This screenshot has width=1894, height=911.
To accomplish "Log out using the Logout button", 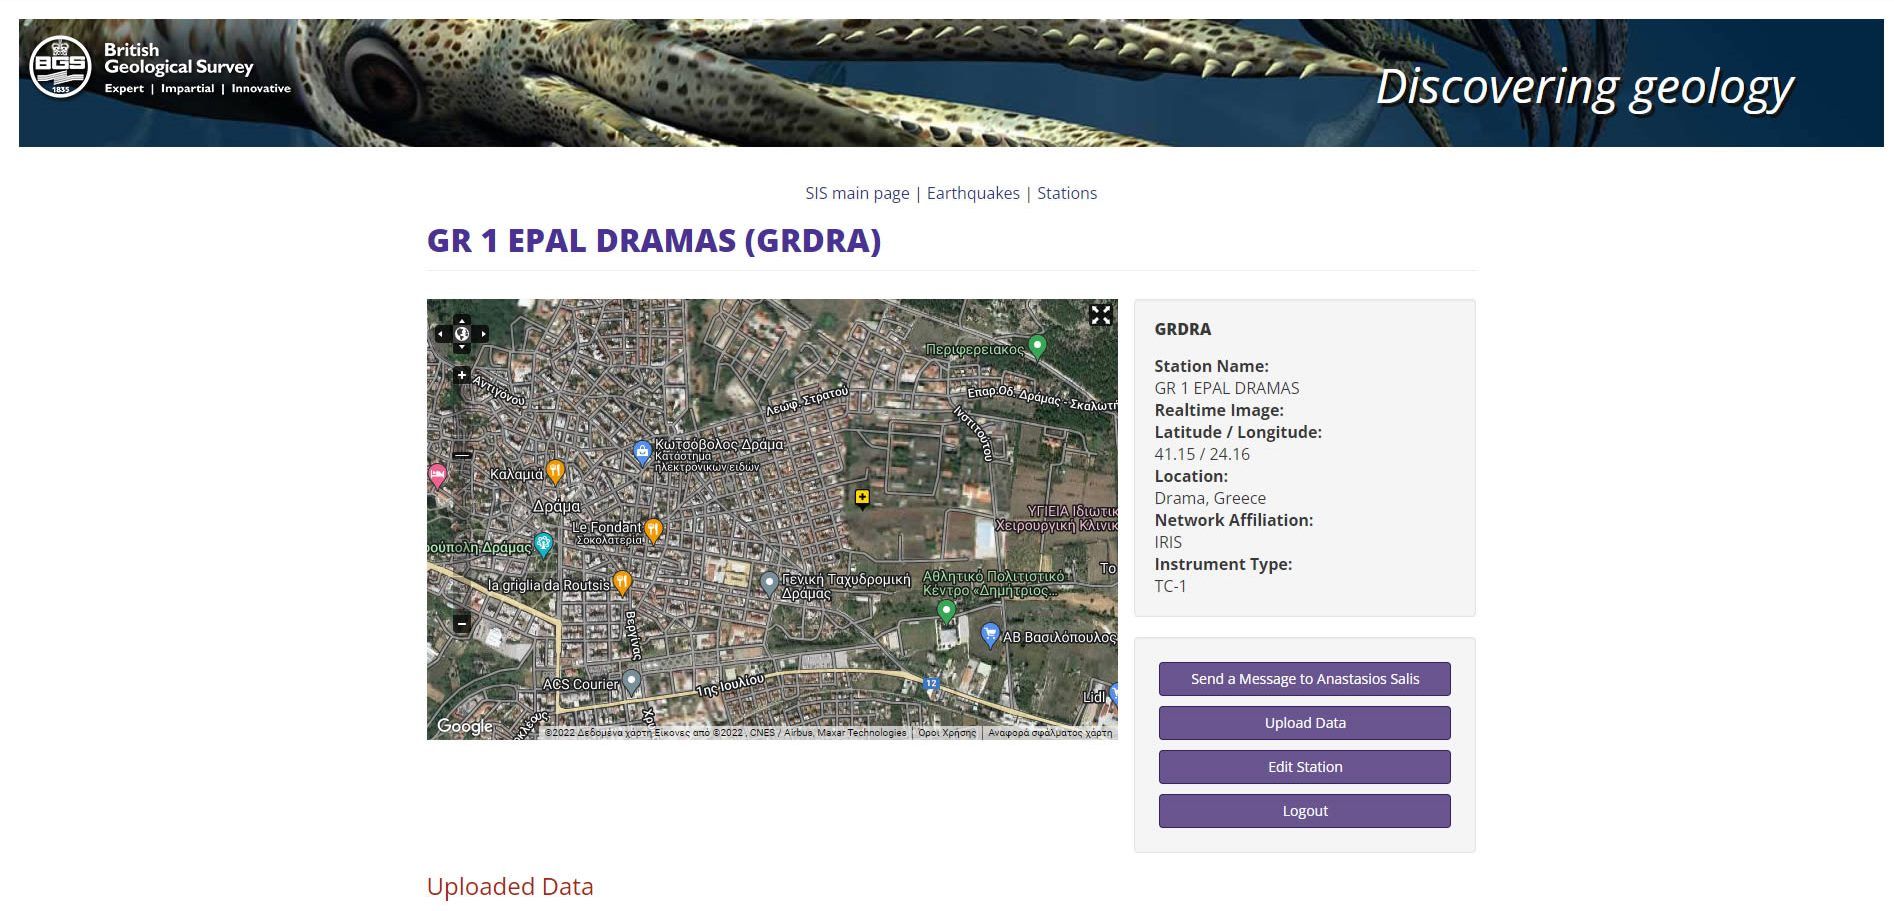I will pos(1304,811).
